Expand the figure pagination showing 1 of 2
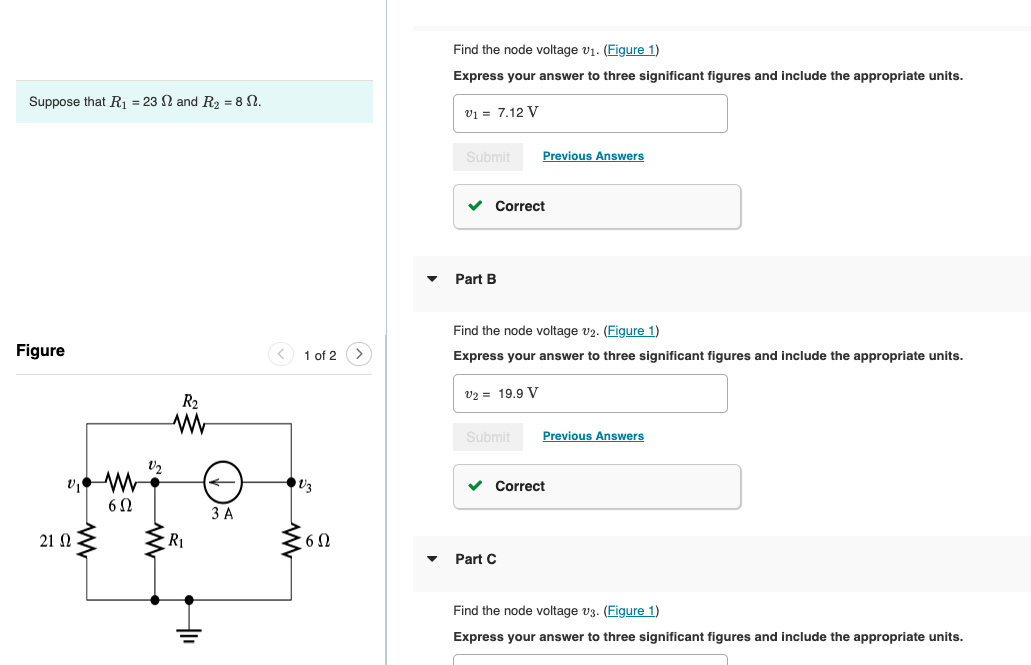Screen dimensions: 1031x665 click(x=320, y=354)
